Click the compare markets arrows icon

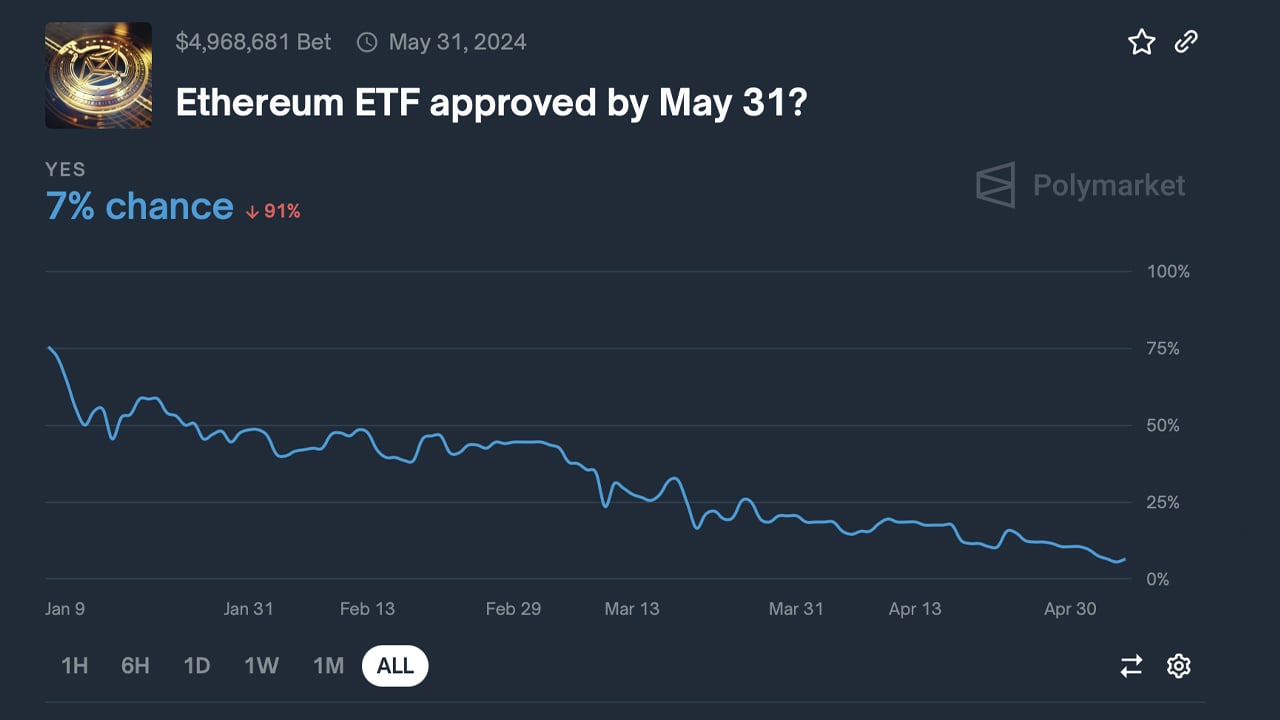tap(1130, 665)
